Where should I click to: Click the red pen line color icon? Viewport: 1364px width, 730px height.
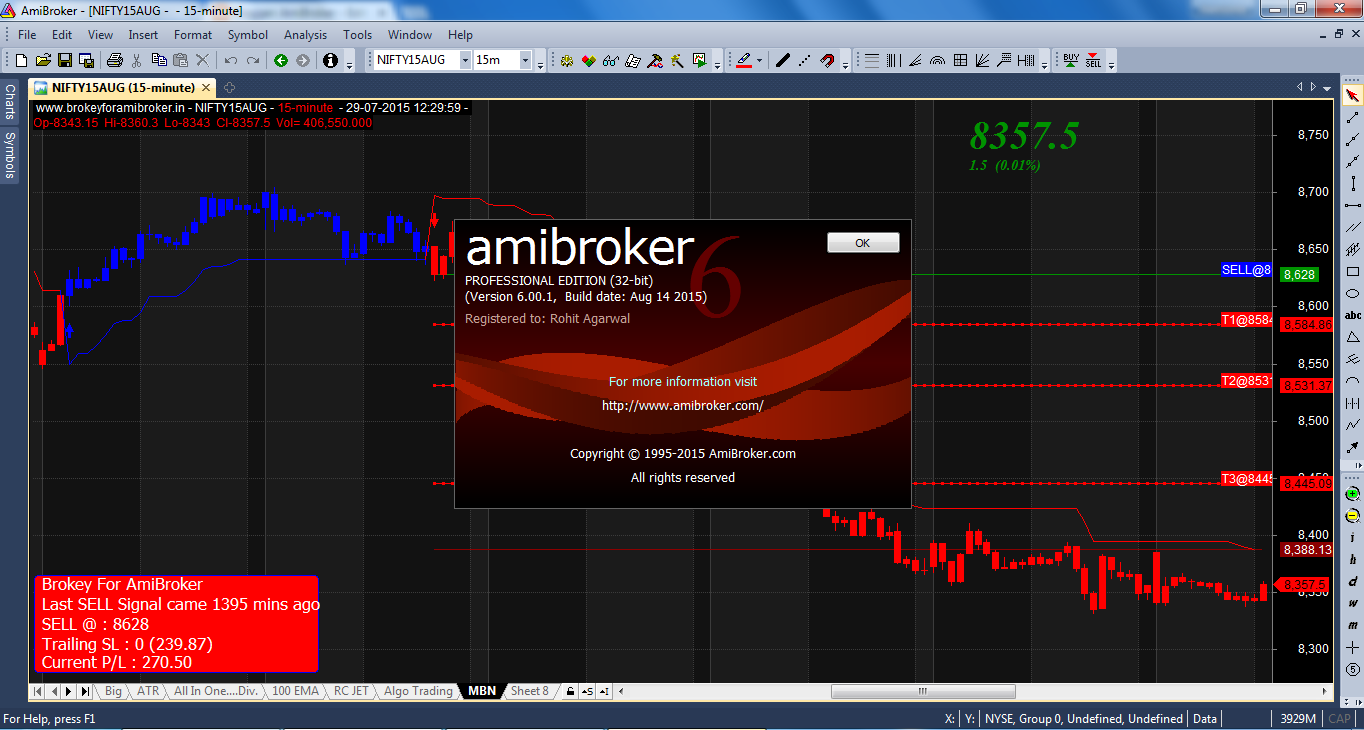coord(743,61)
